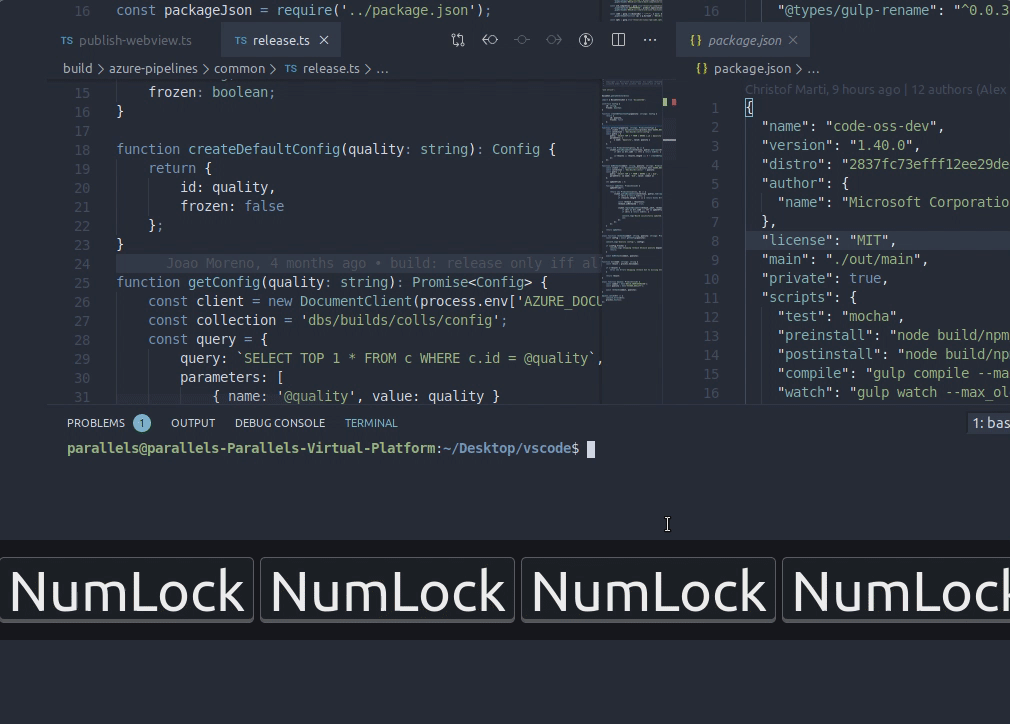
Task: Click line number 25 in release.ts gutter
Action: pyautogui.click(x=82, y=283)
